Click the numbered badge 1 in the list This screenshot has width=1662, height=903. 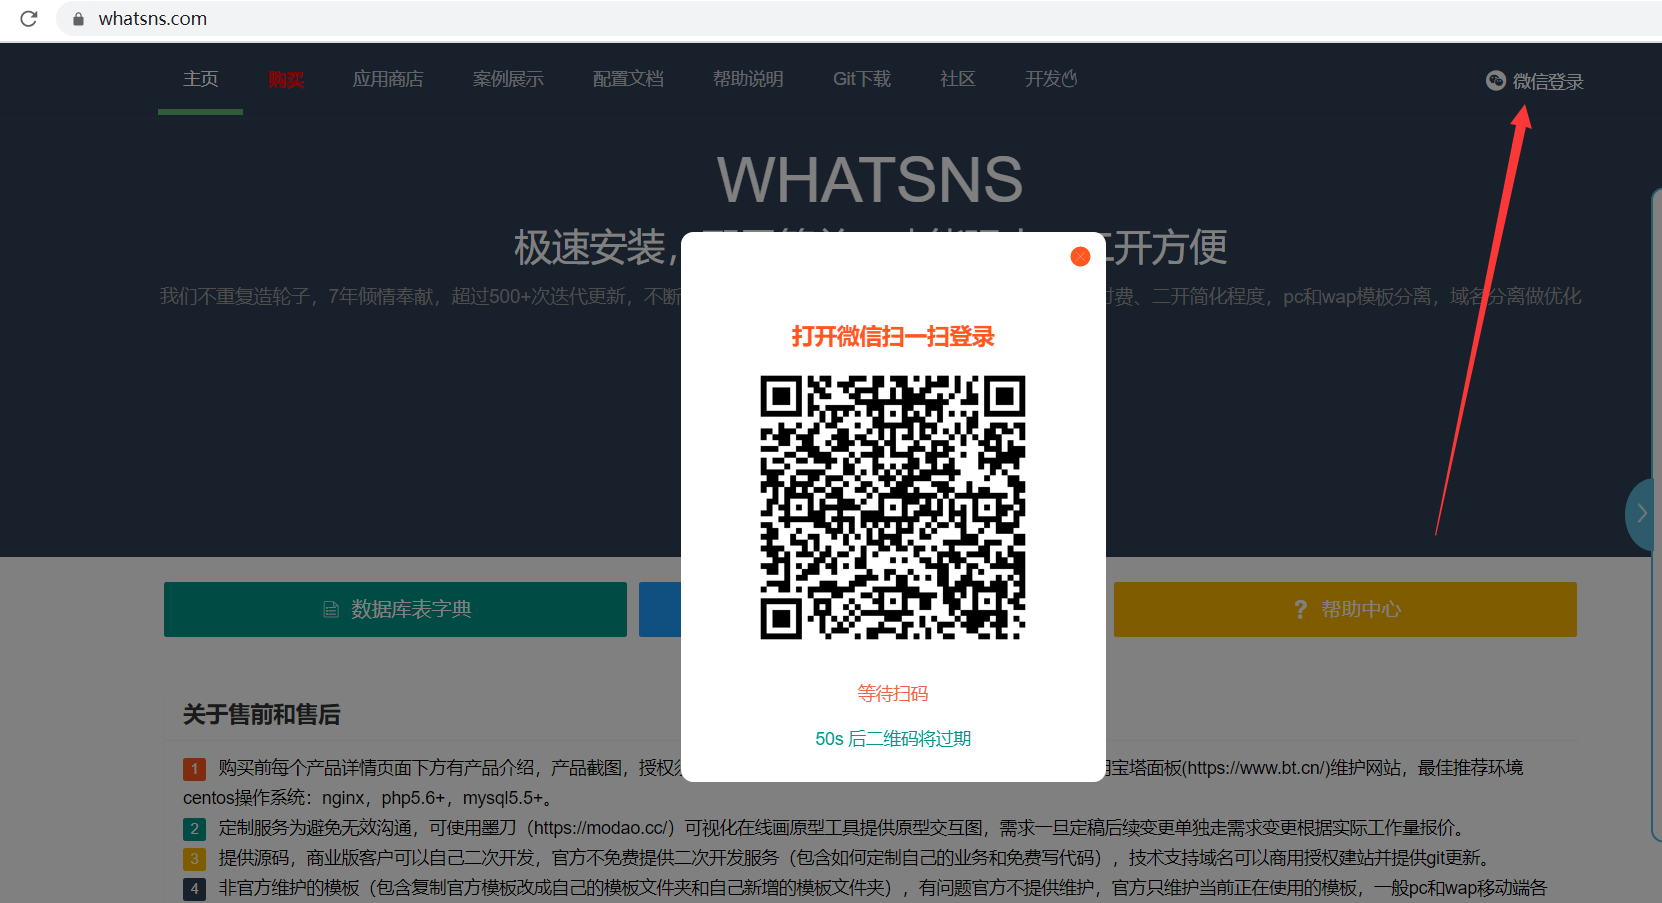pos(194,769)
